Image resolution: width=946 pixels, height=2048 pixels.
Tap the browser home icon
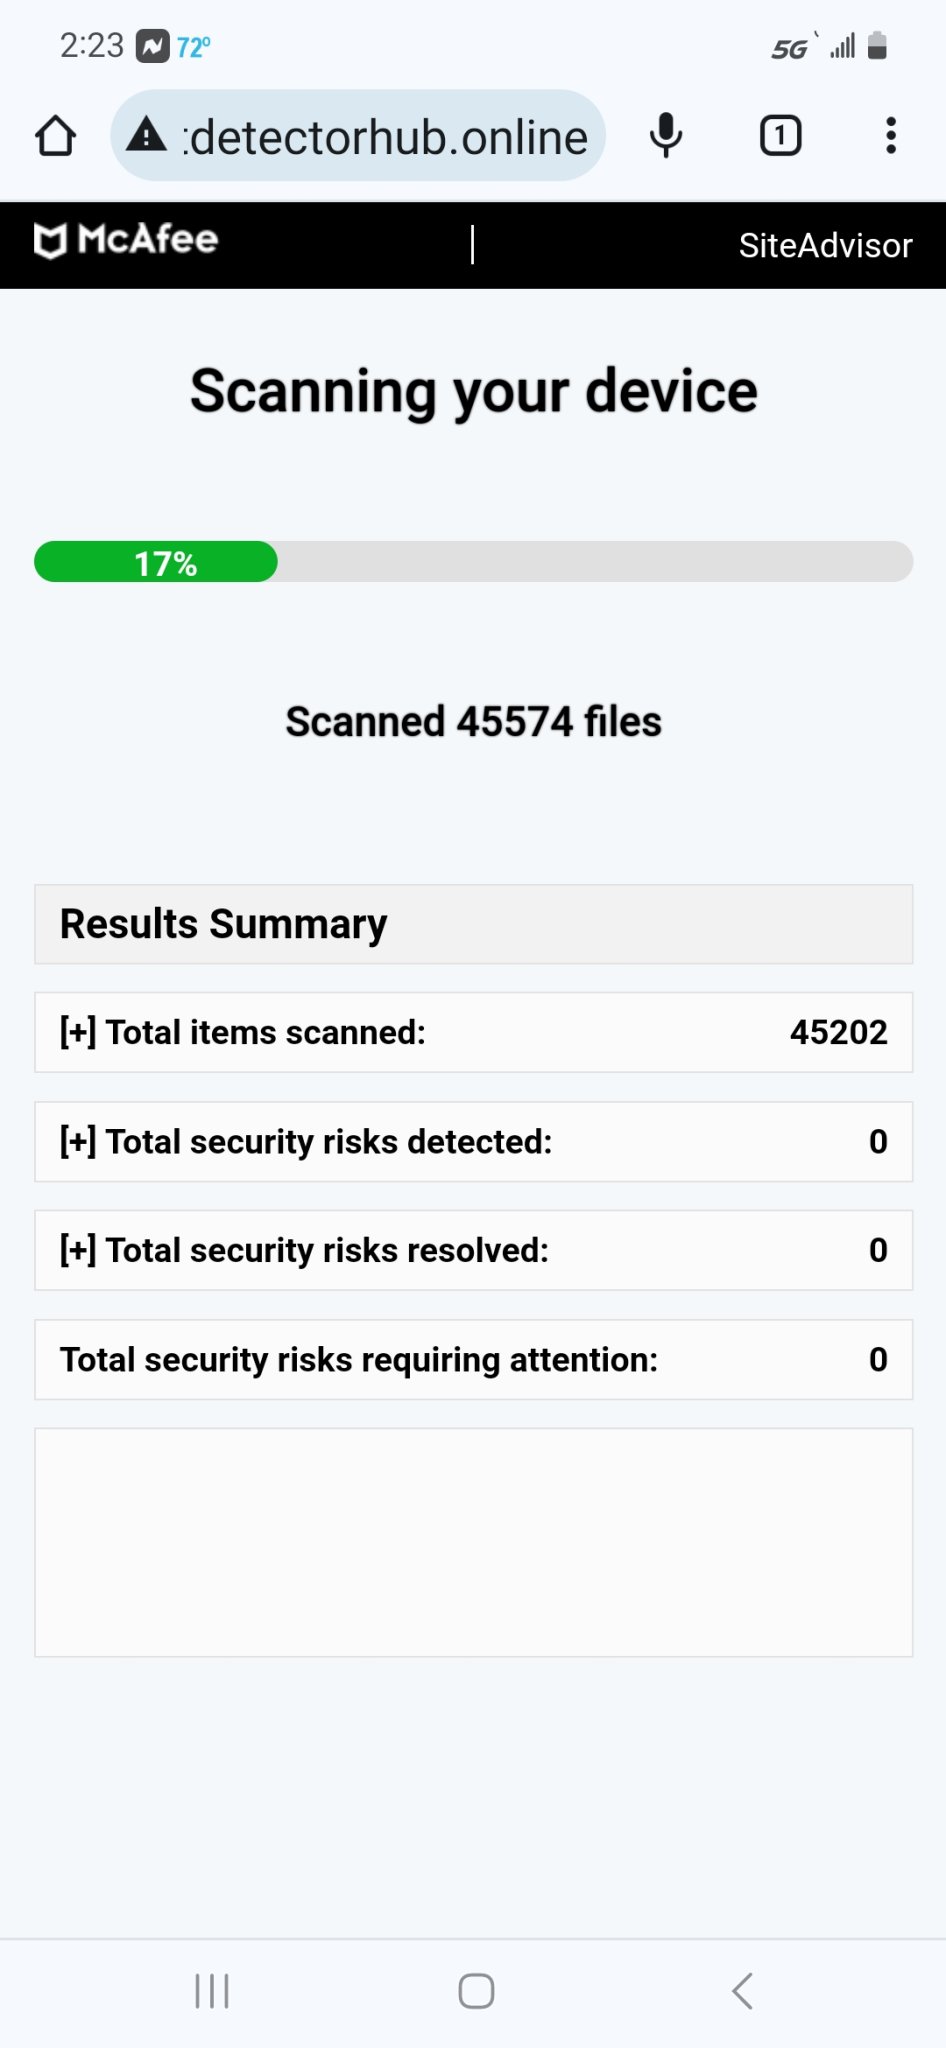tap(56, 136)
